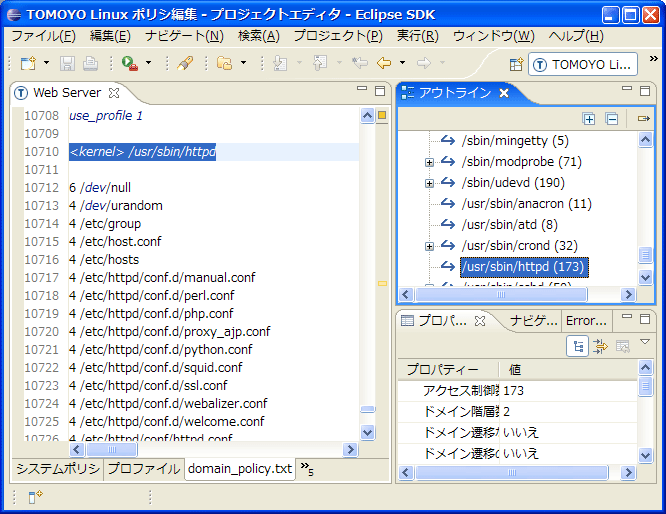Click Expand All in outline toolbar
The height and width of the screenshot is (514, 666).
coord(589,119)
